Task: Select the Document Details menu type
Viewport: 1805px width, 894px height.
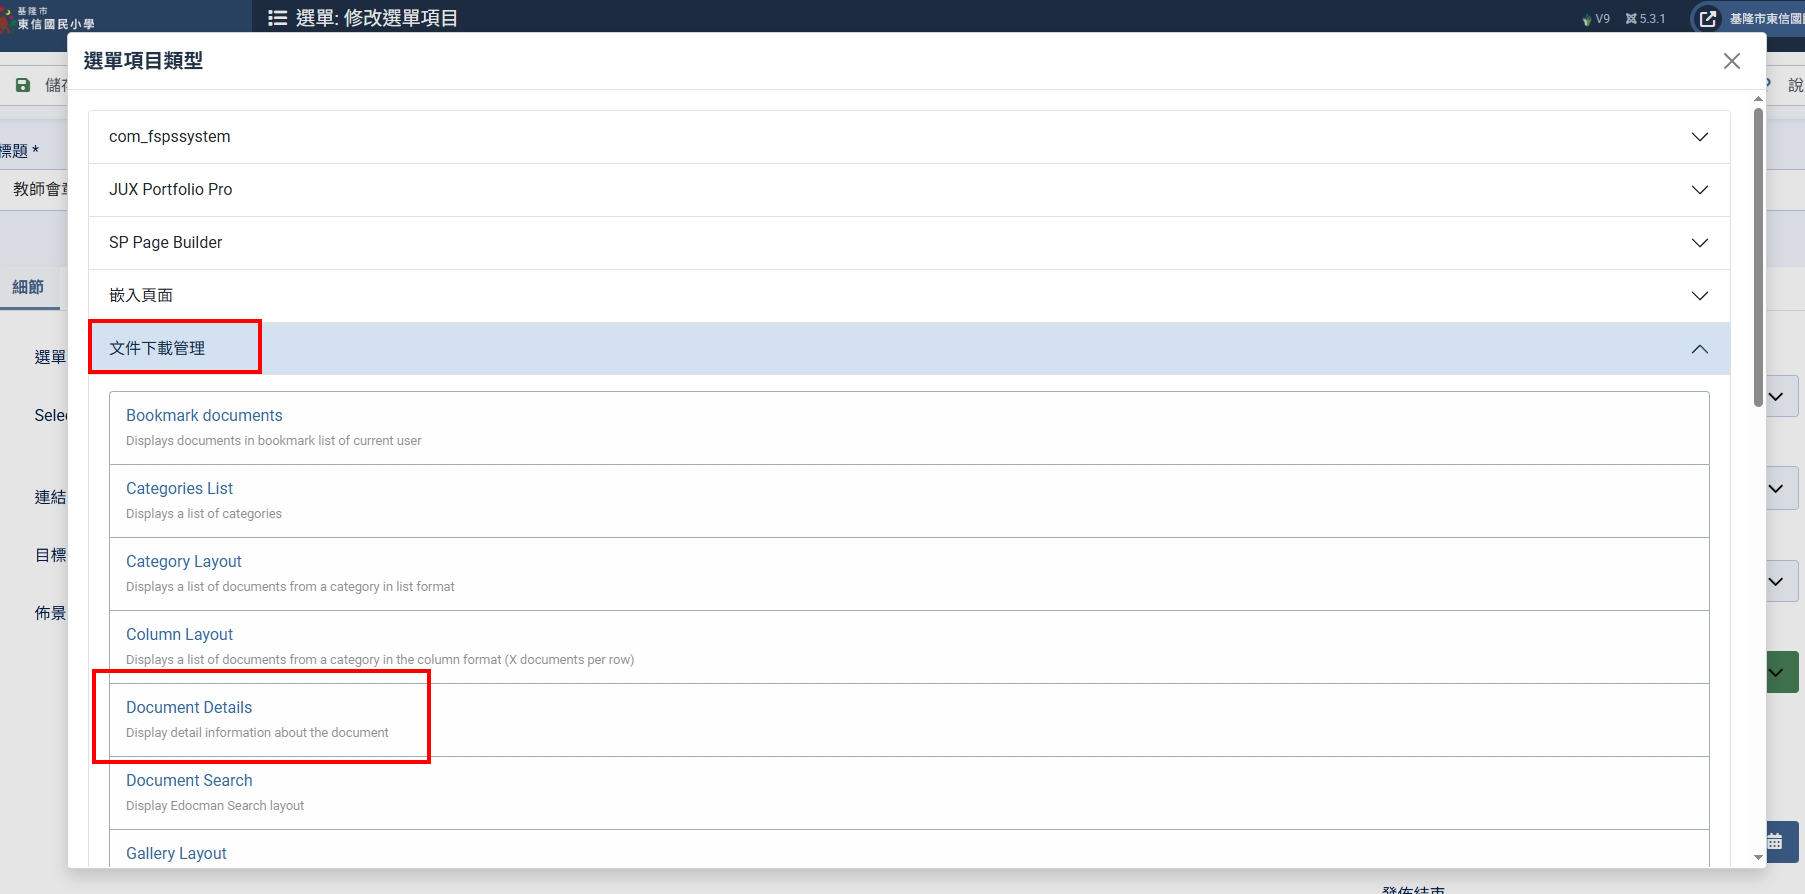Action: (x=189, y=708)
